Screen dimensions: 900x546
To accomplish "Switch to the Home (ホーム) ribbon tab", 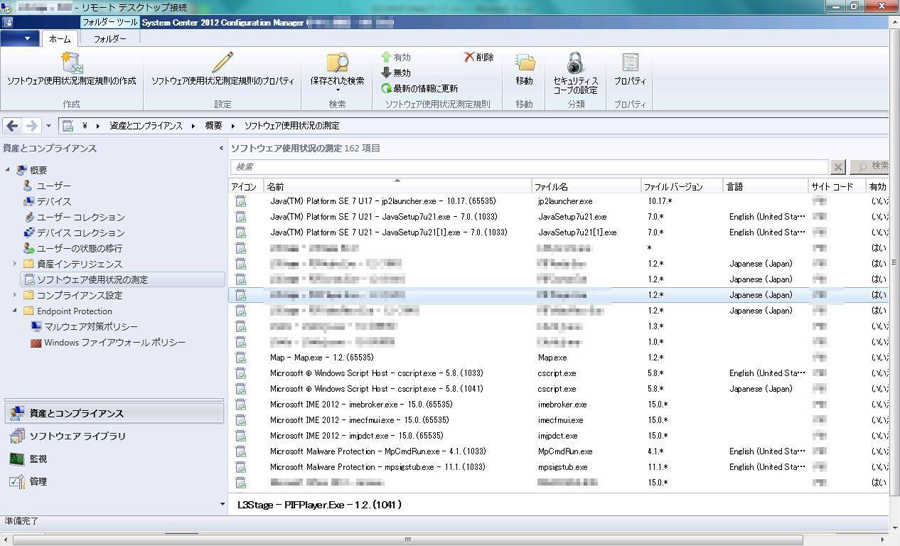I will tap(60, 39).
